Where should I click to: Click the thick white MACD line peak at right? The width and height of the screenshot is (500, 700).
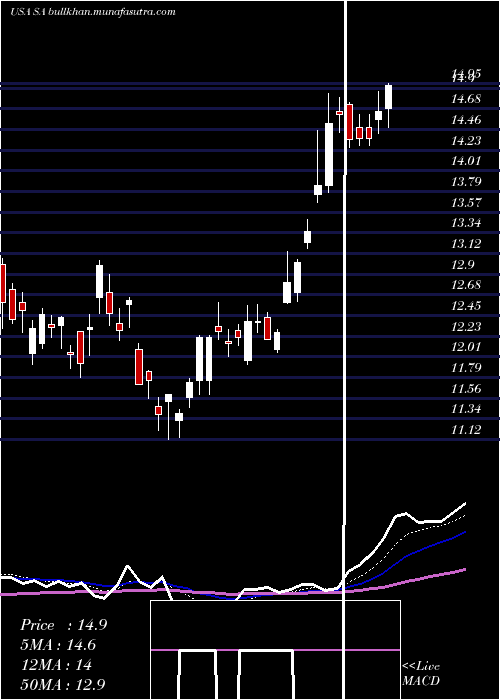click(x=464, y=504)
